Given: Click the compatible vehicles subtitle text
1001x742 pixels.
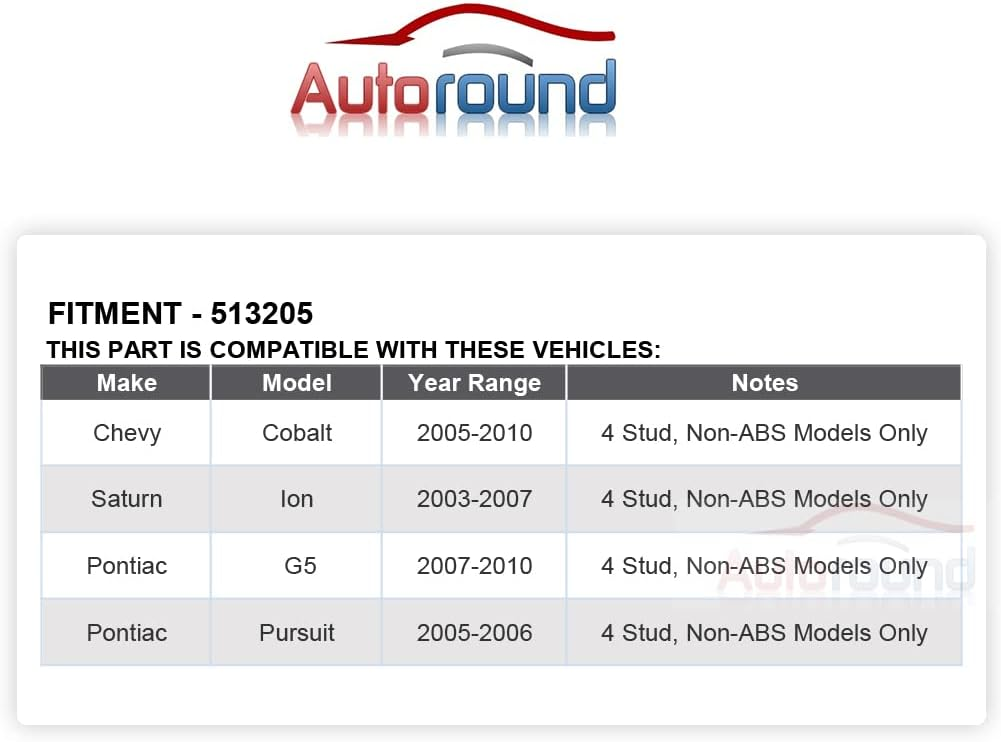Looking at the screenshot, I should [353, 350].
